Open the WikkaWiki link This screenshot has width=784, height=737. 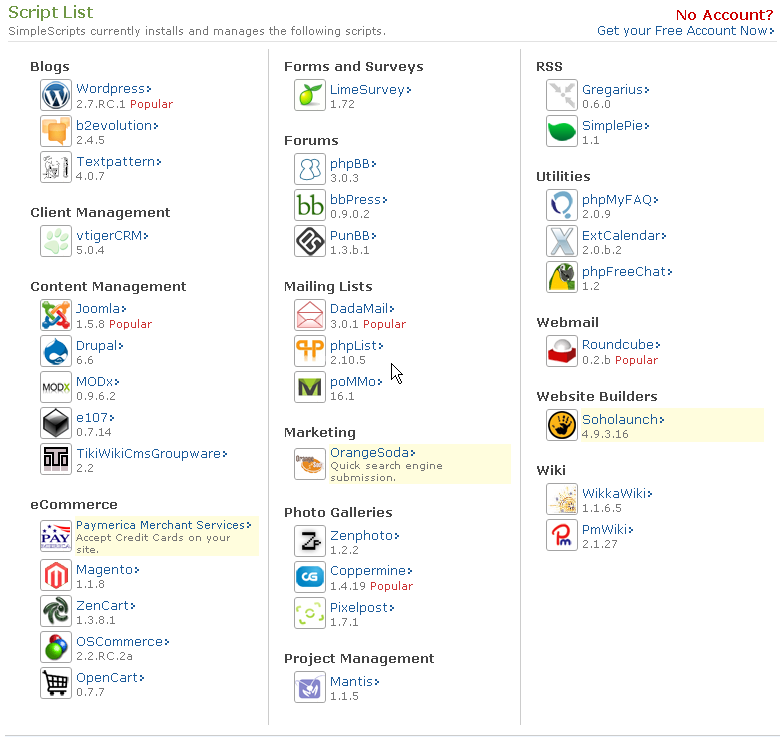pyautogui.click(x=617, y=494)
